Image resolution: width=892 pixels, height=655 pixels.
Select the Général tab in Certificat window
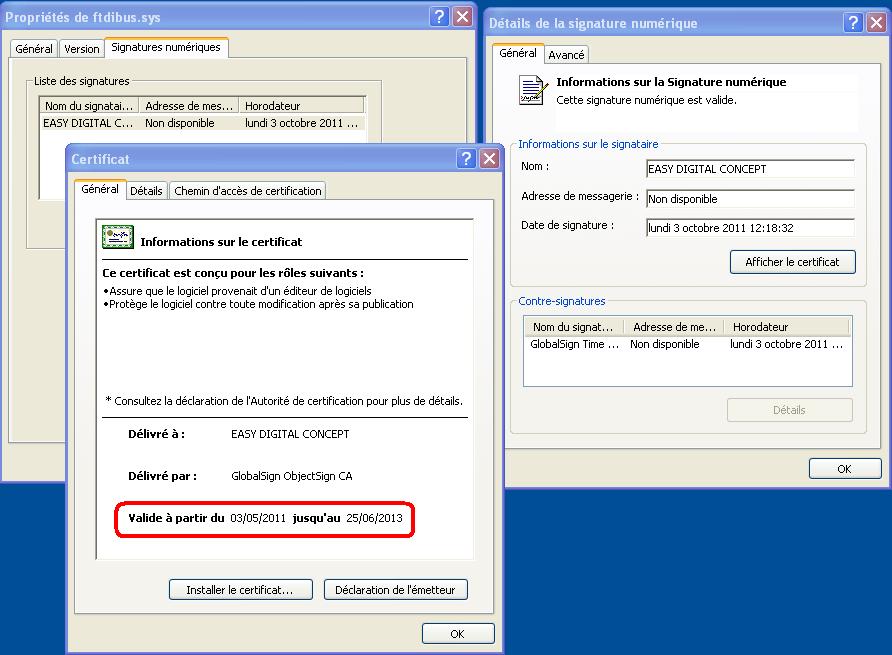pyautogui.click(x=100, y=189)
